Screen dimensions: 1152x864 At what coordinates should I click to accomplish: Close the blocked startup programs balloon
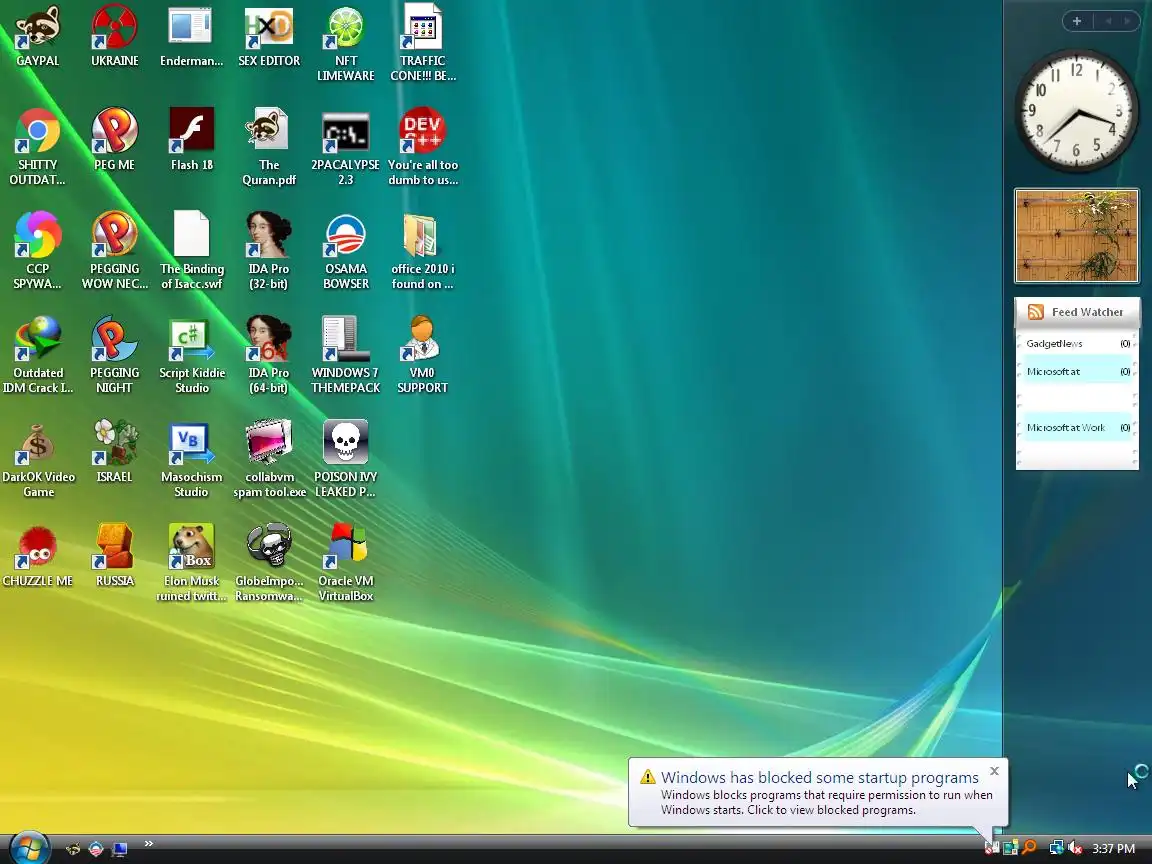click(994, 771)
